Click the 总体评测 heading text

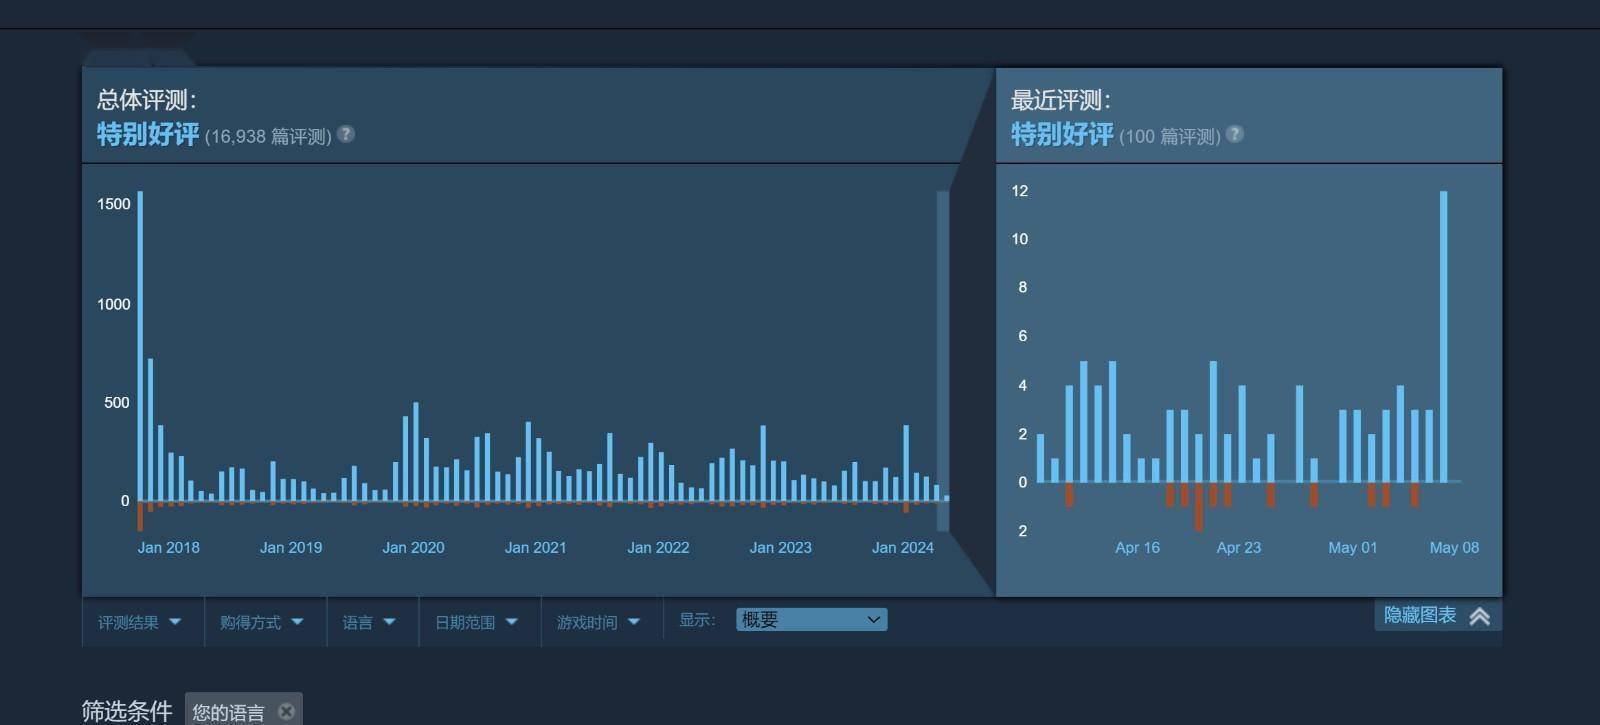[147, 100]
